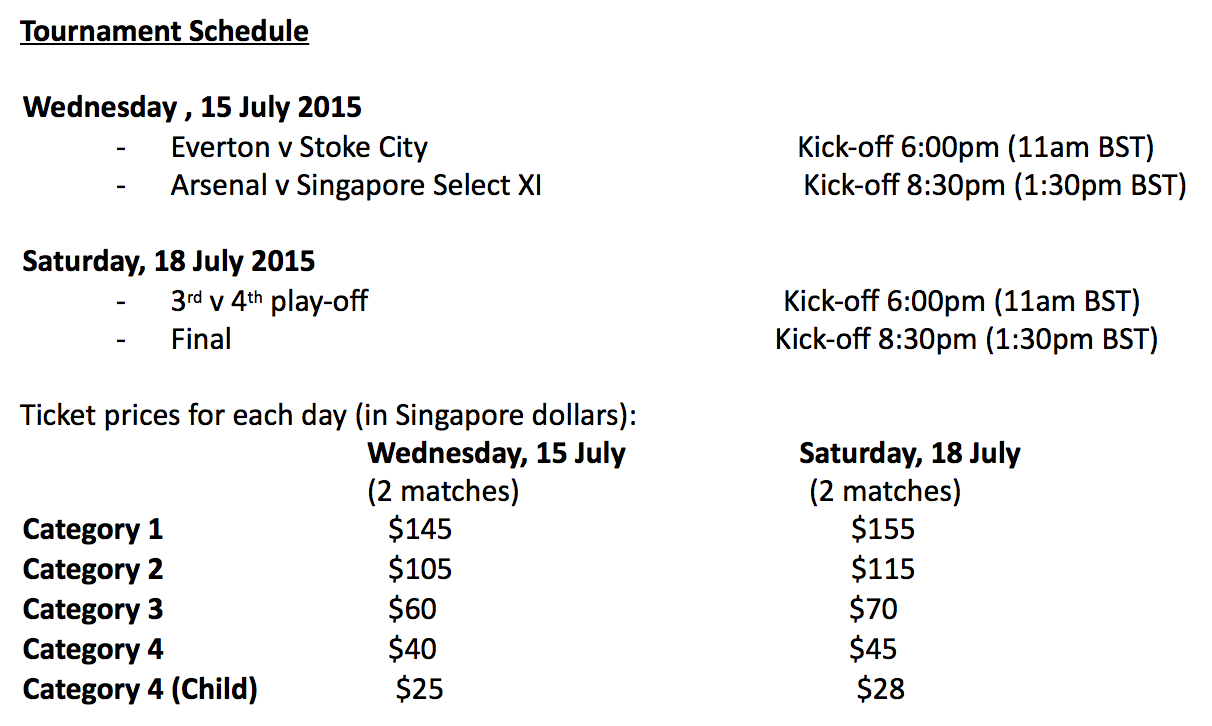Click the Category 4 (Child) row label
The image size is (1212, 726).
point(140,689)
